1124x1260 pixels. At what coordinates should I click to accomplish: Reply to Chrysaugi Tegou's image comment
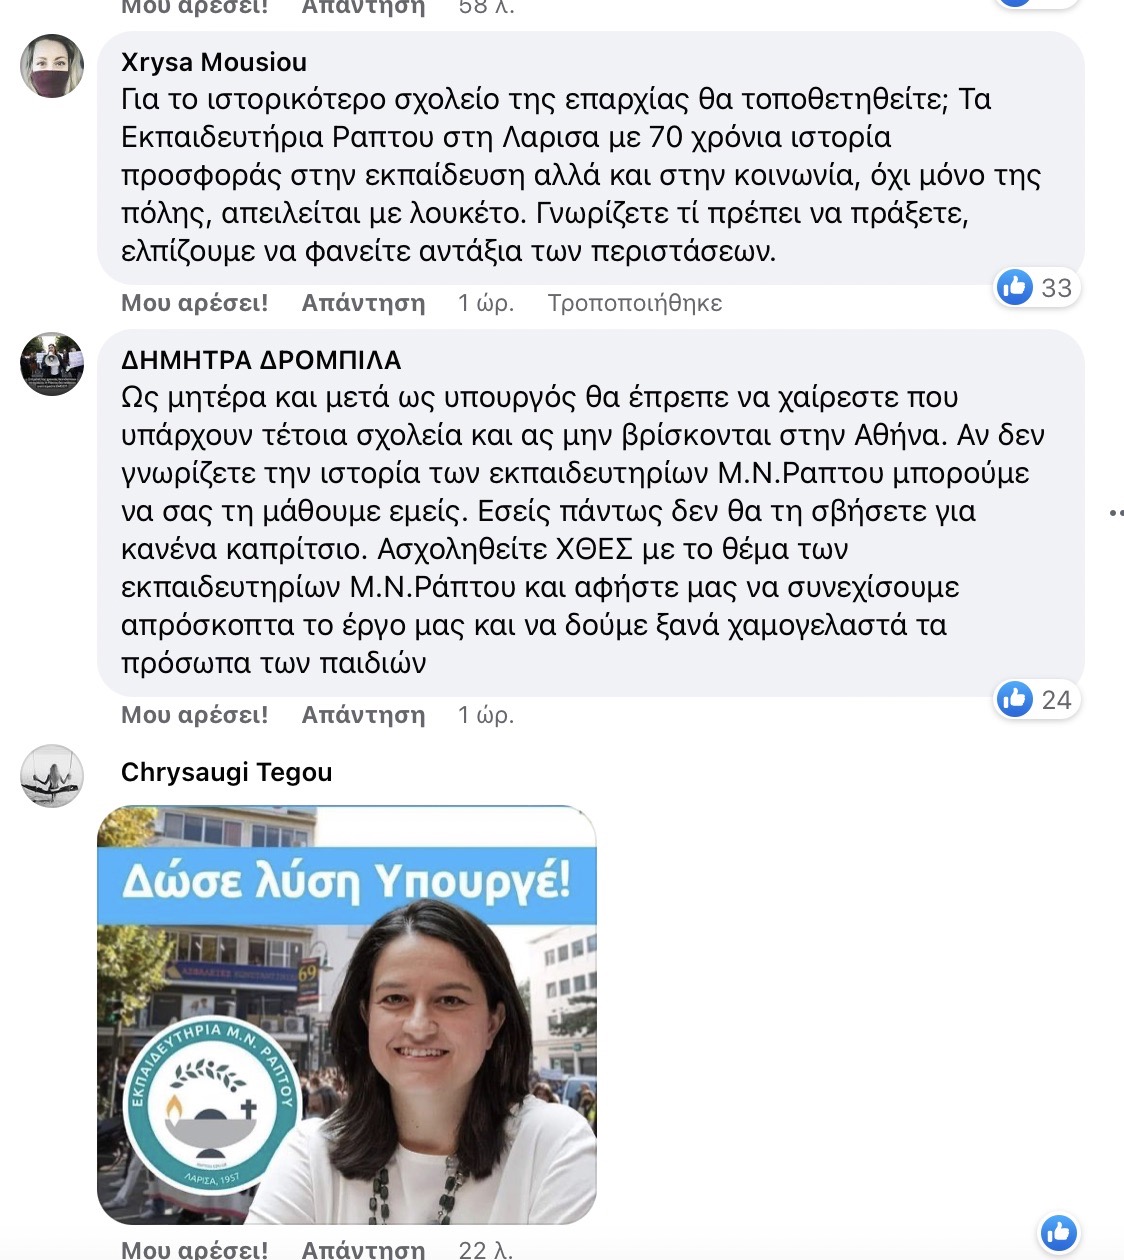tap(364, 1249)
